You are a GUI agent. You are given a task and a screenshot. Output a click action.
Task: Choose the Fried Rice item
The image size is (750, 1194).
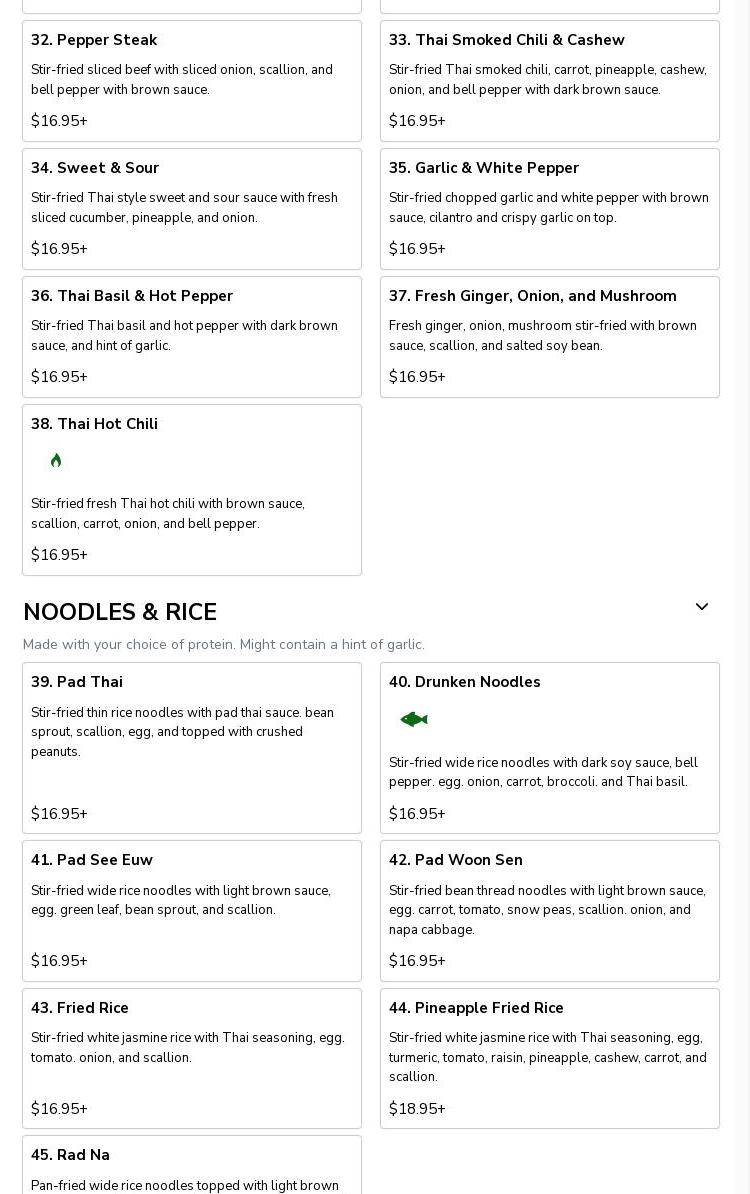(80, 1008)
